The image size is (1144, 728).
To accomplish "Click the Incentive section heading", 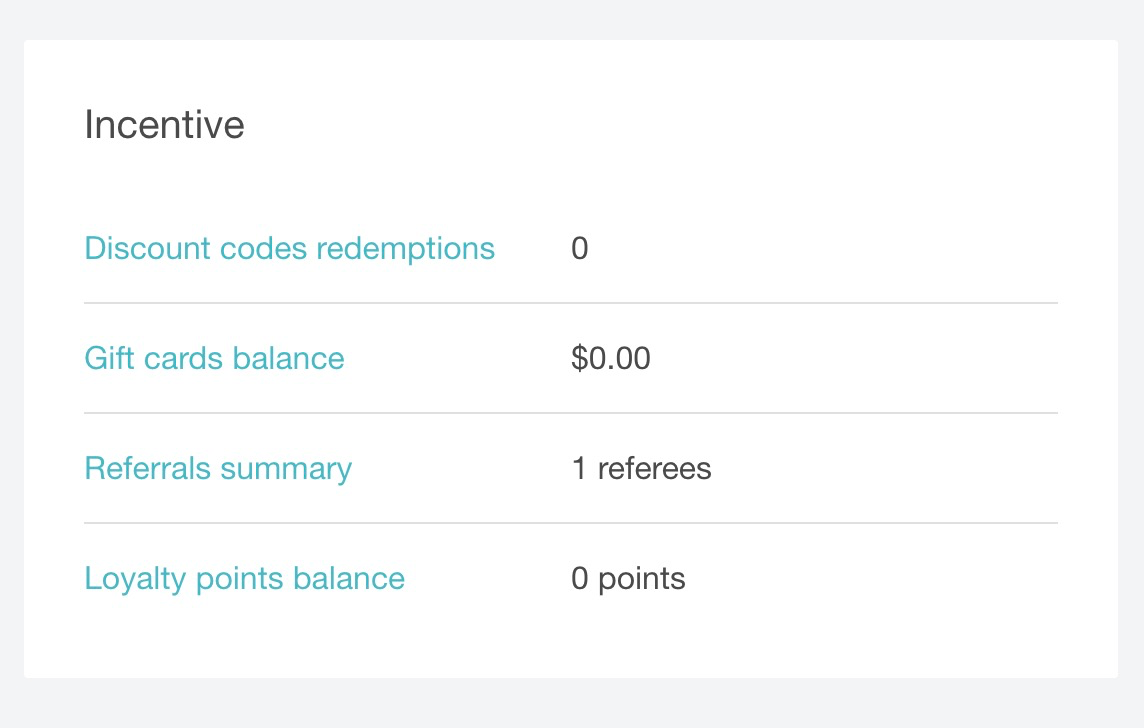I will point(164,125).
